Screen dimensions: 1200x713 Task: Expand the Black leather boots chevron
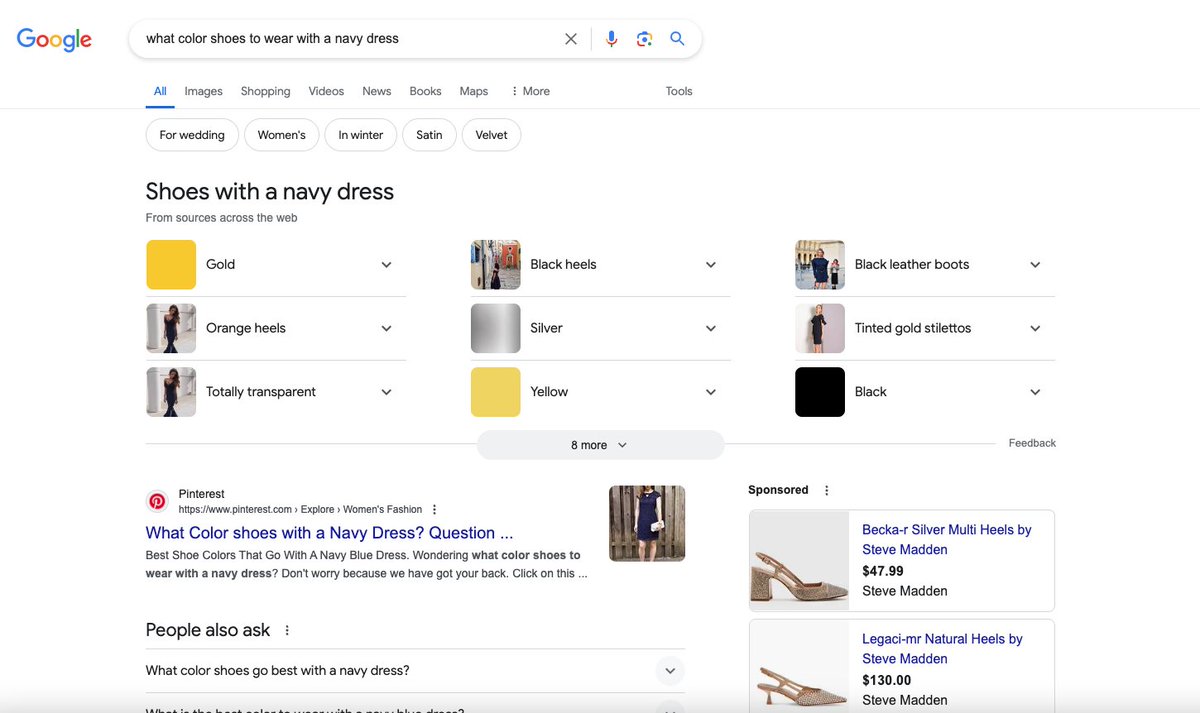point(1035,265)
